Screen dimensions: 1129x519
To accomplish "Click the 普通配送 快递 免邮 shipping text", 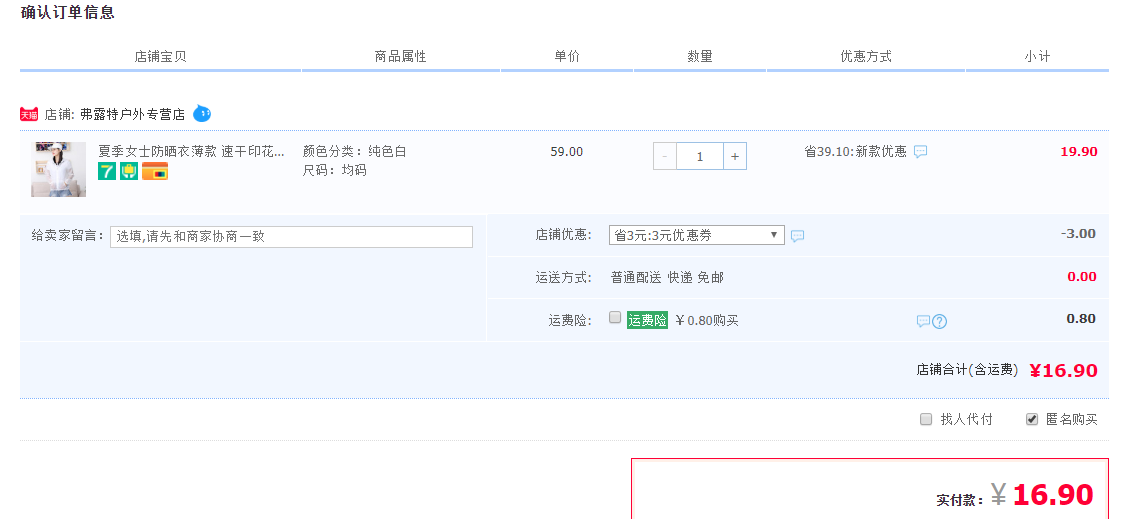I will coord(667,277).
